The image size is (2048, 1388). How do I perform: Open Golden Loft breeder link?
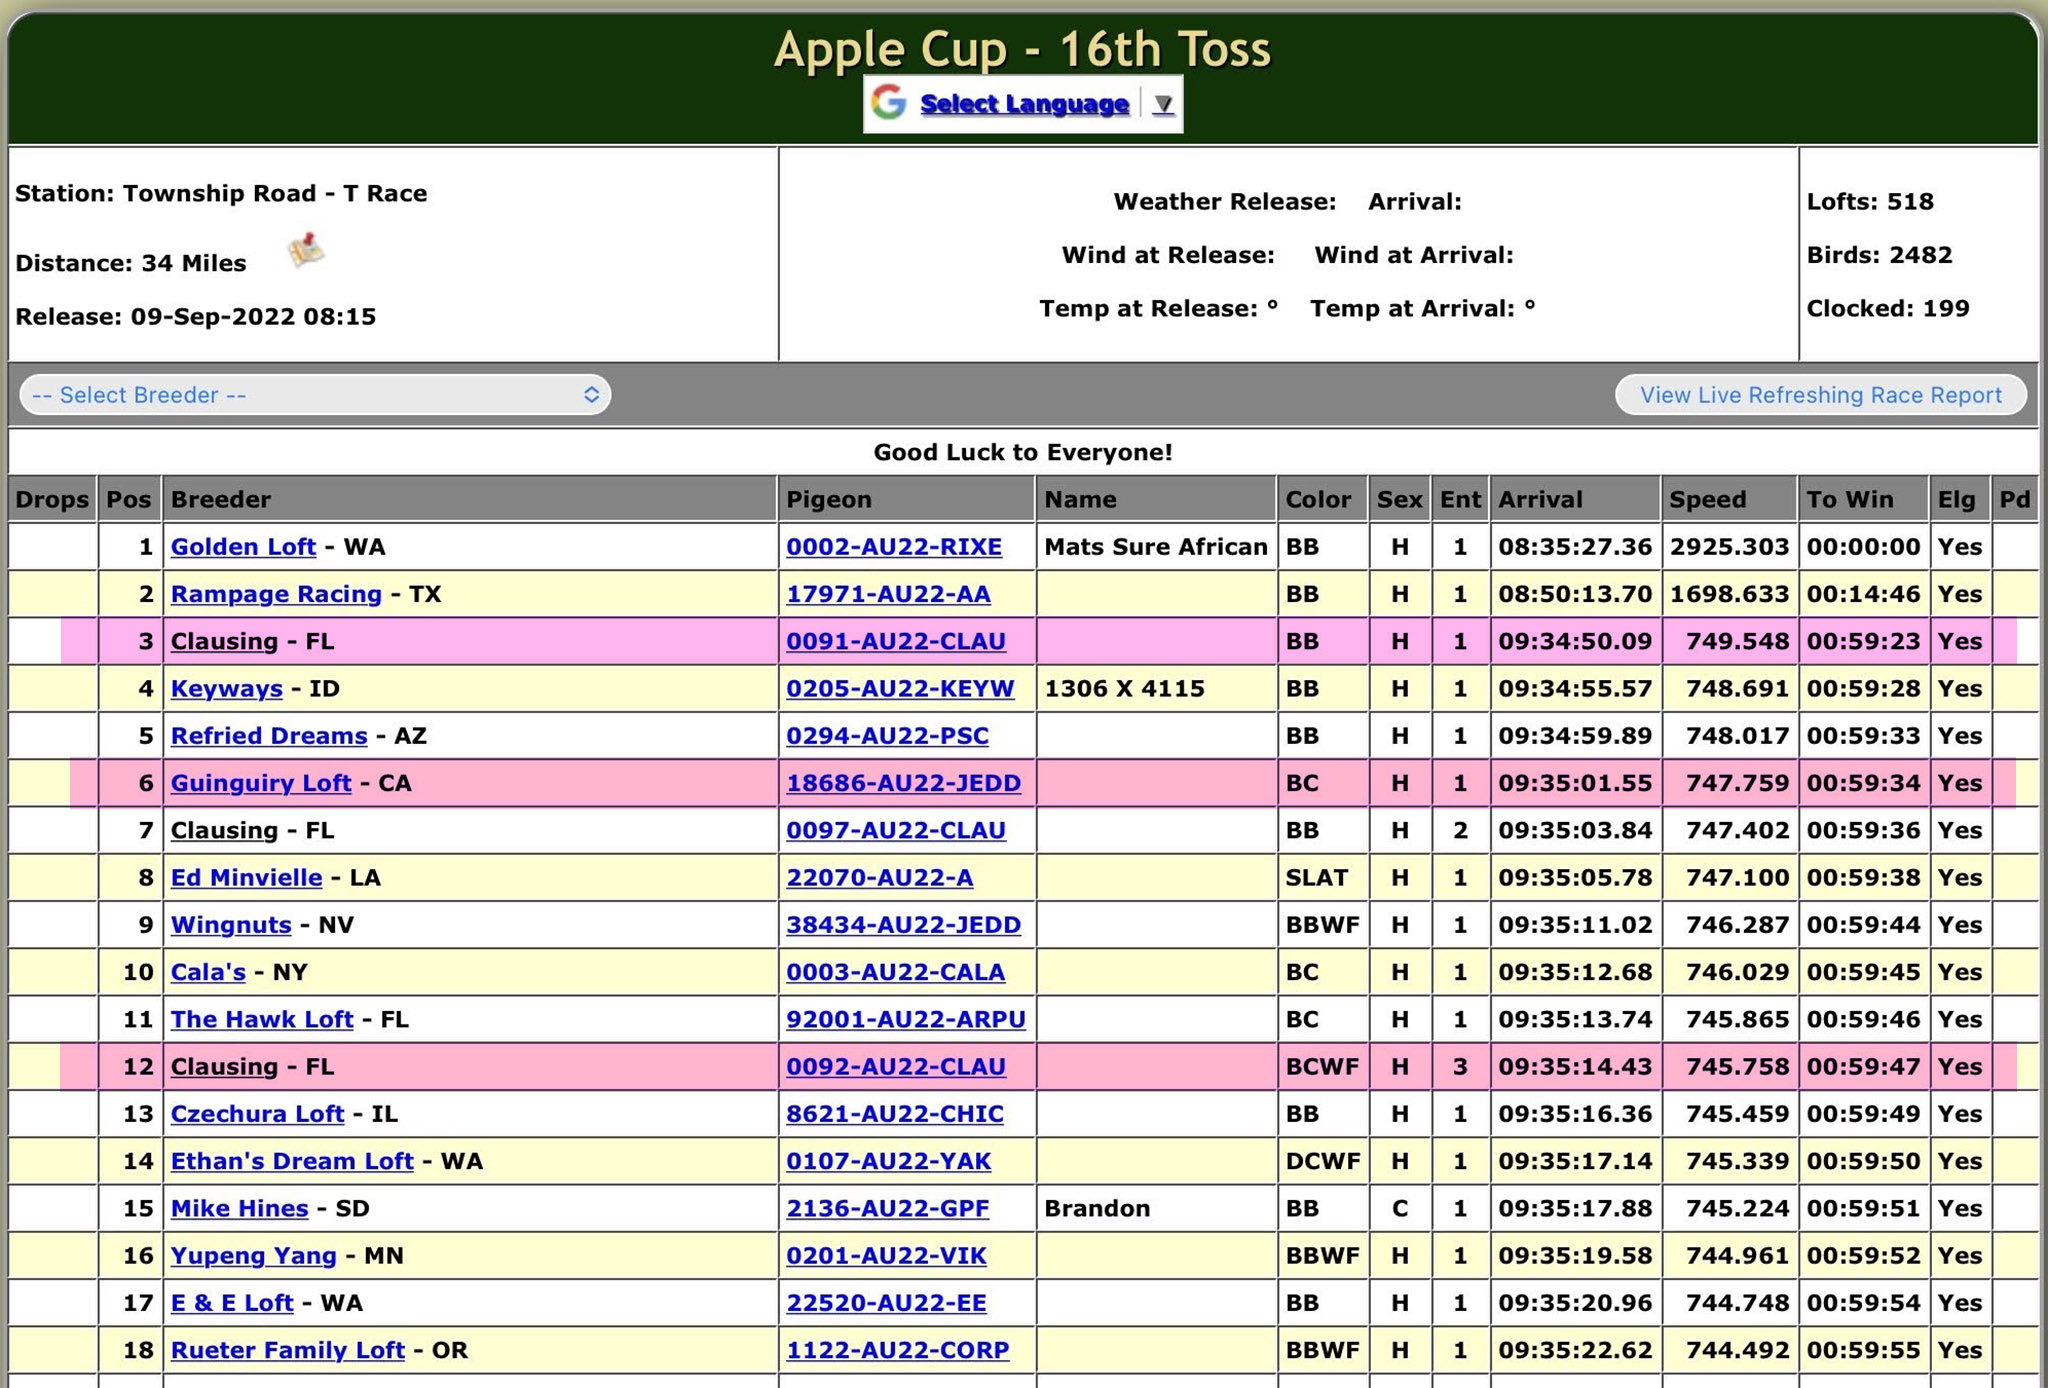pos(243,547)
